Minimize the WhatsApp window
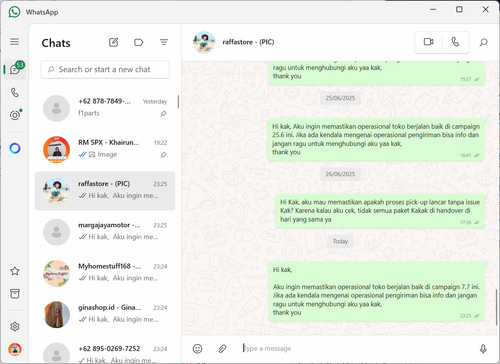This screenshot has width=500, height=364. click(x=433, y=10)
